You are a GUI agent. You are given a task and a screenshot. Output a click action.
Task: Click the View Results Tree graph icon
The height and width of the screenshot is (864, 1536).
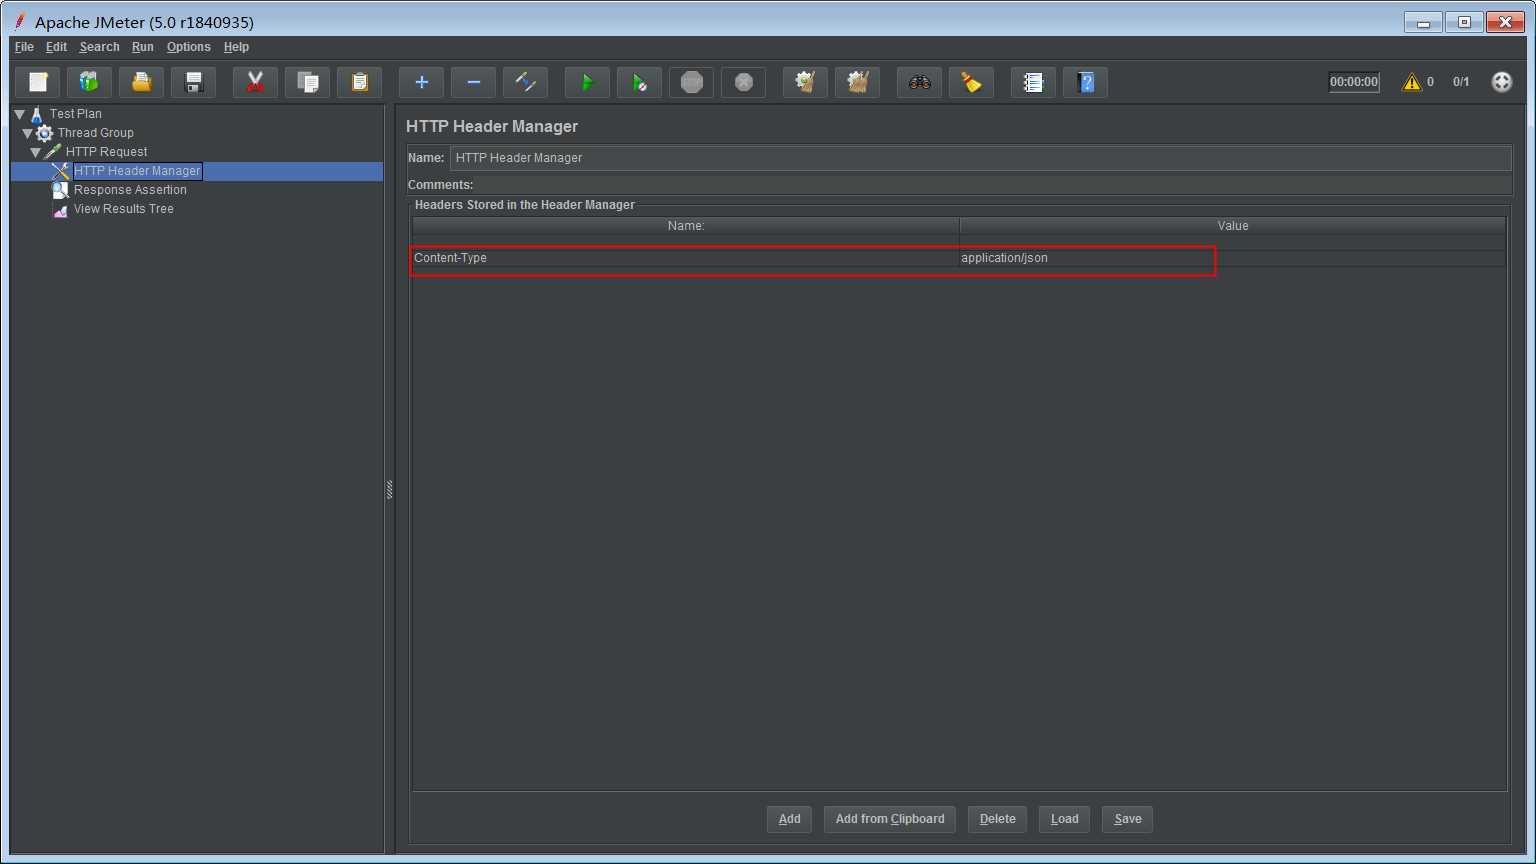[61, 209]
